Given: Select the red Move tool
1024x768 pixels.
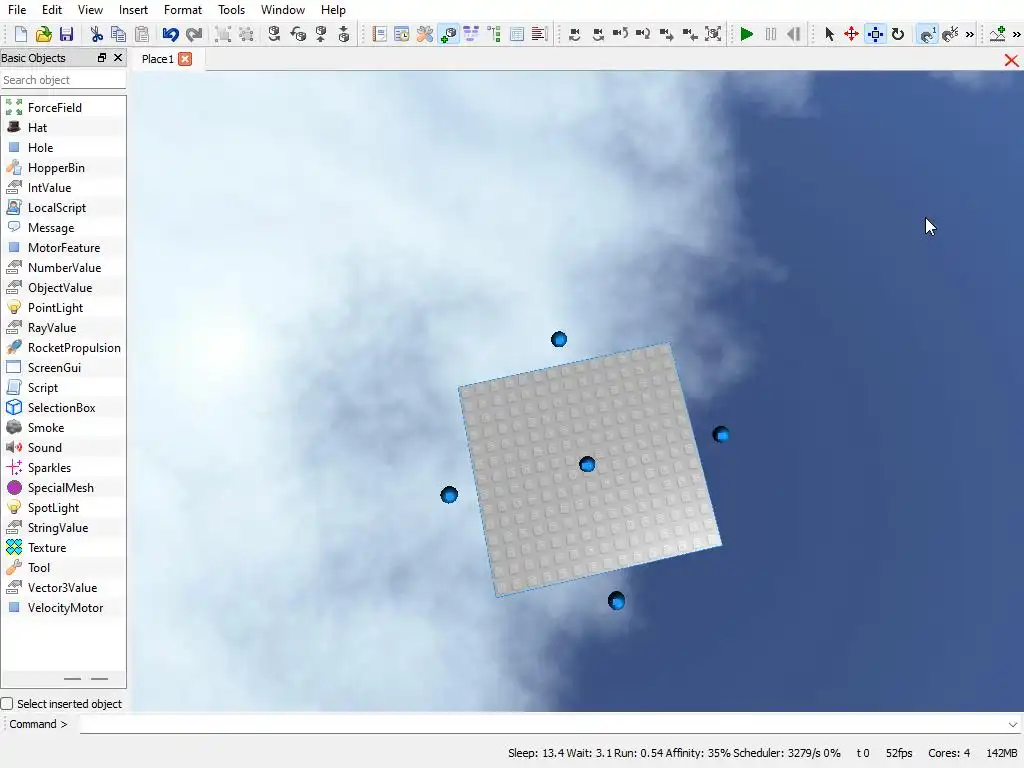Looking at the screenshot, I should coord(852,34).
